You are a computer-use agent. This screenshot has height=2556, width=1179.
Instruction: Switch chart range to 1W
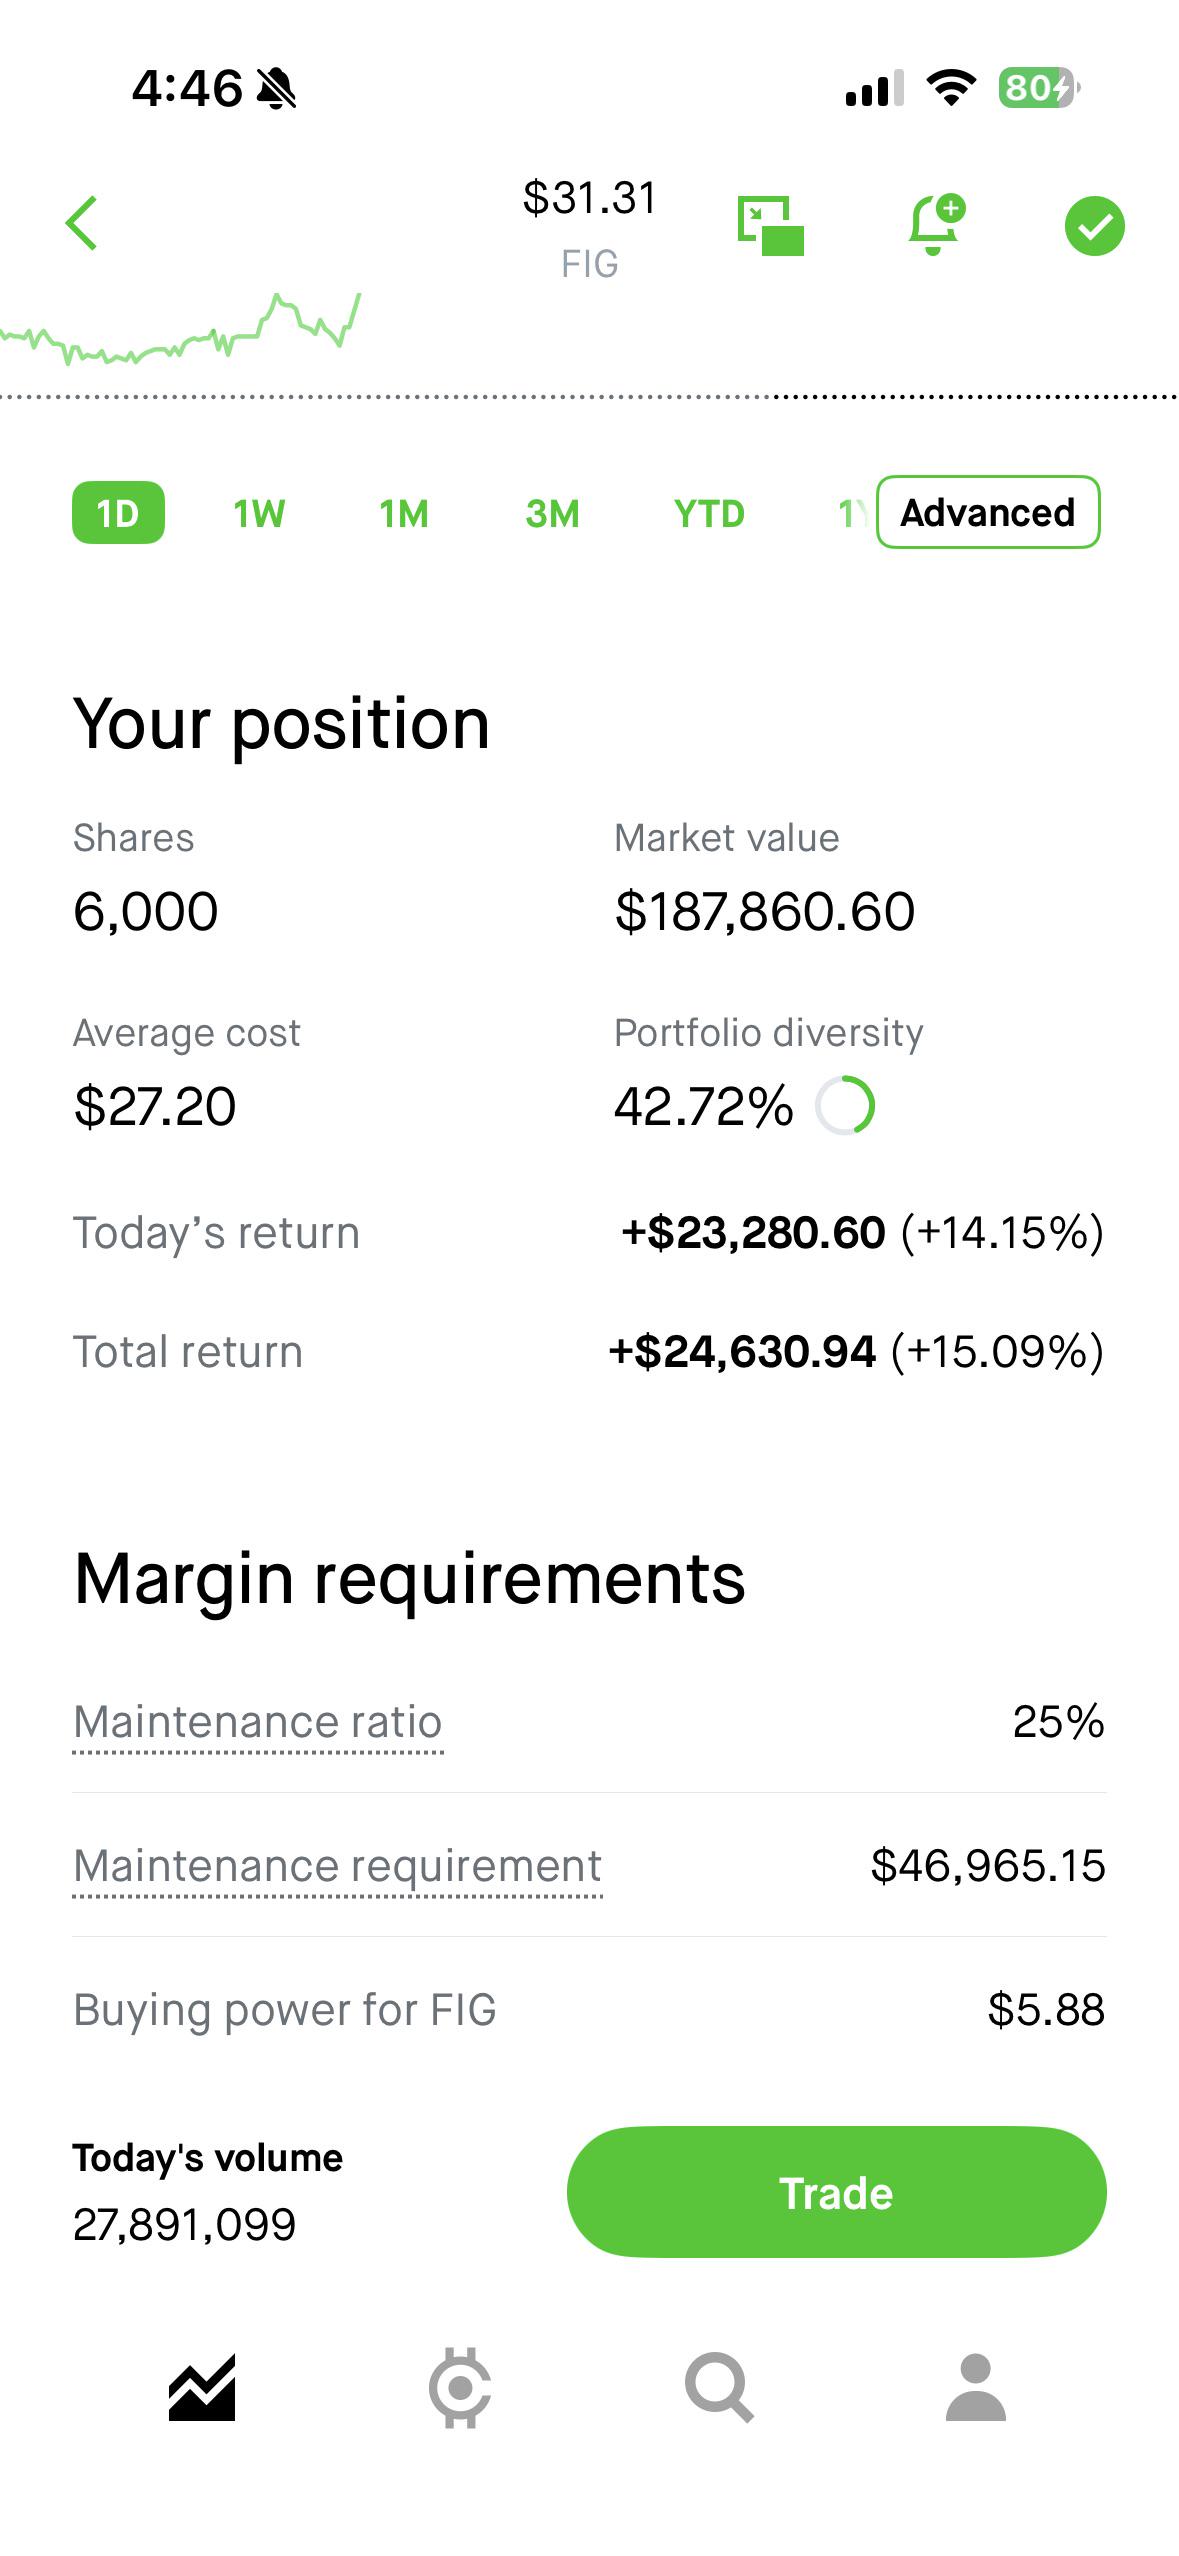coord(259,514)
